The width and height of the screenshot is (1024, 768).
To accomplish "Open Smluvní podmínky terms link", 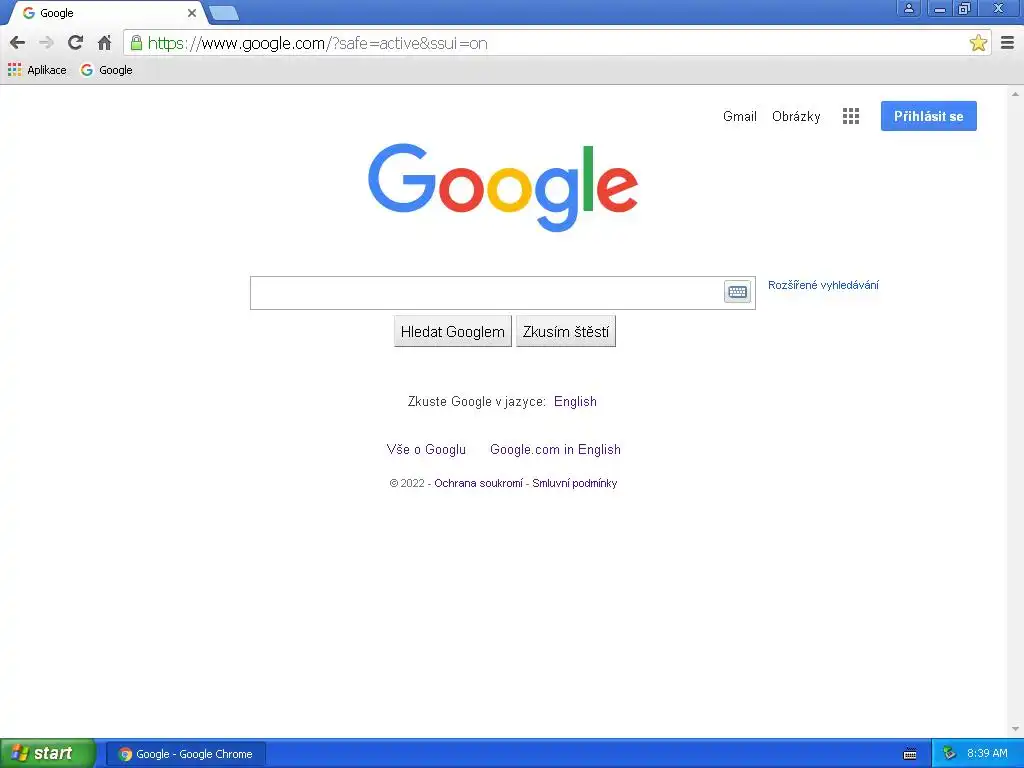I will click(574, 483).
